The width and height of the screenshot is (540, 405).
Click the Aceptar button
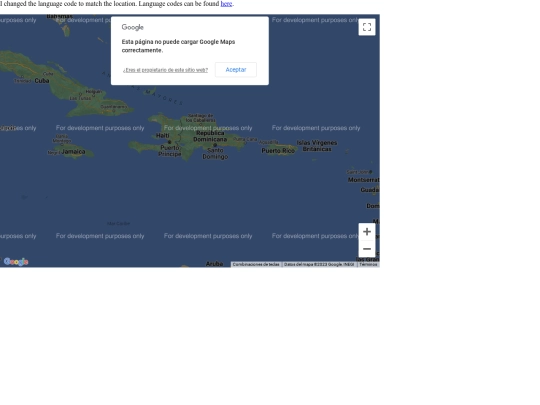pyautogui.click(x=236, y=70)
